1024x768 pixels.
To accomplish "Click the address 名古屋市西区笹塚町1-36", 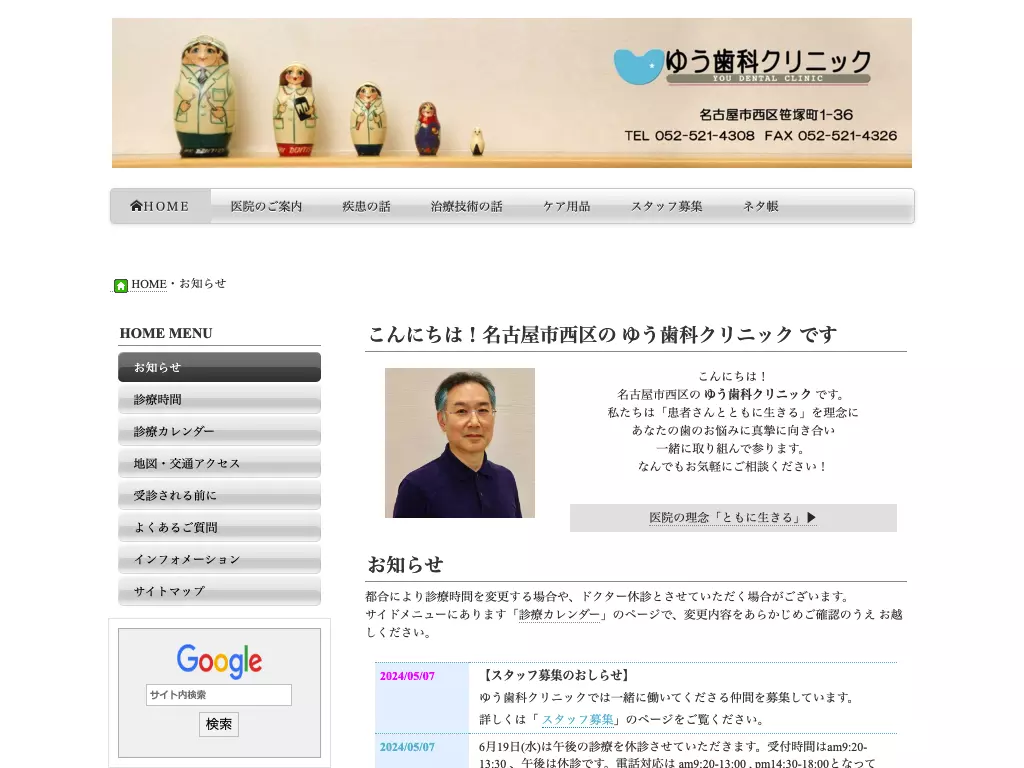I will click(776, 115).
